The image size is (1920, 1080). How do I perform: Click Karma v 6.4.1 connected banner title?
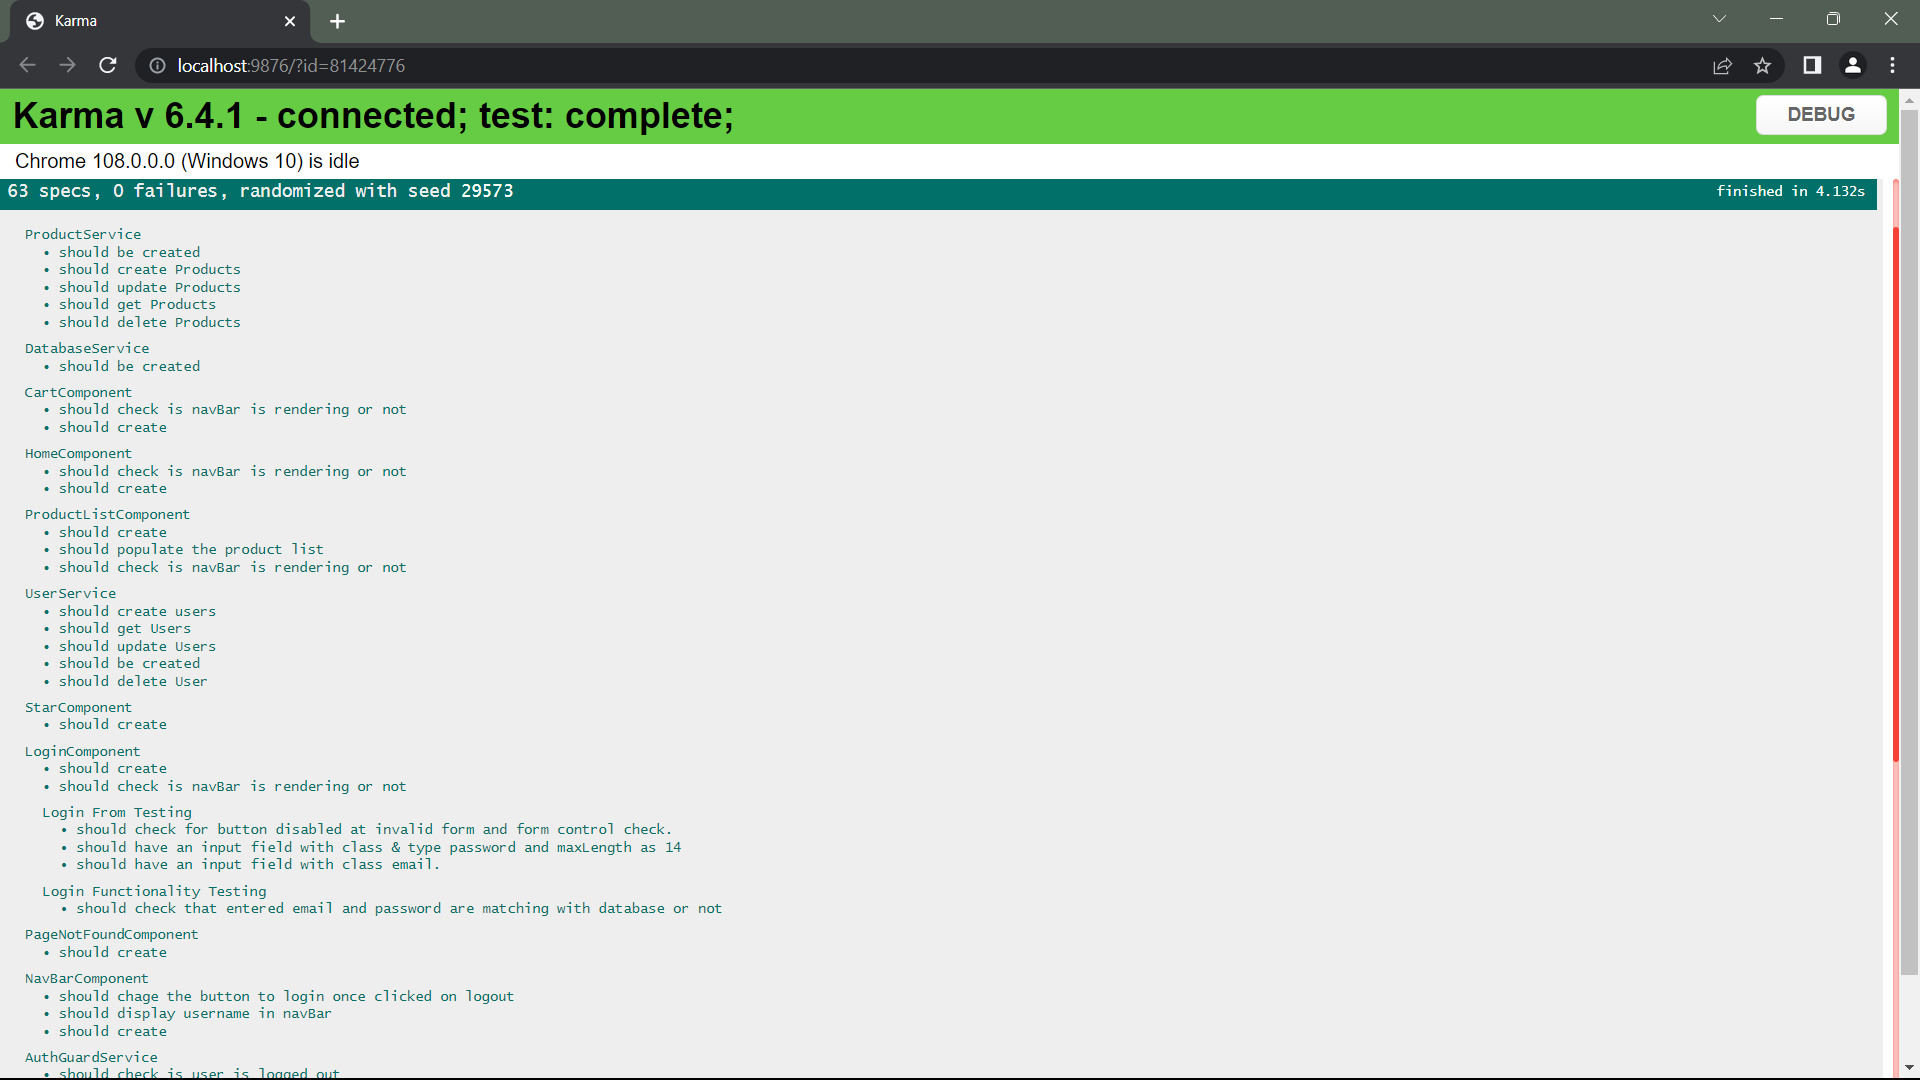[x=373, y=116]
